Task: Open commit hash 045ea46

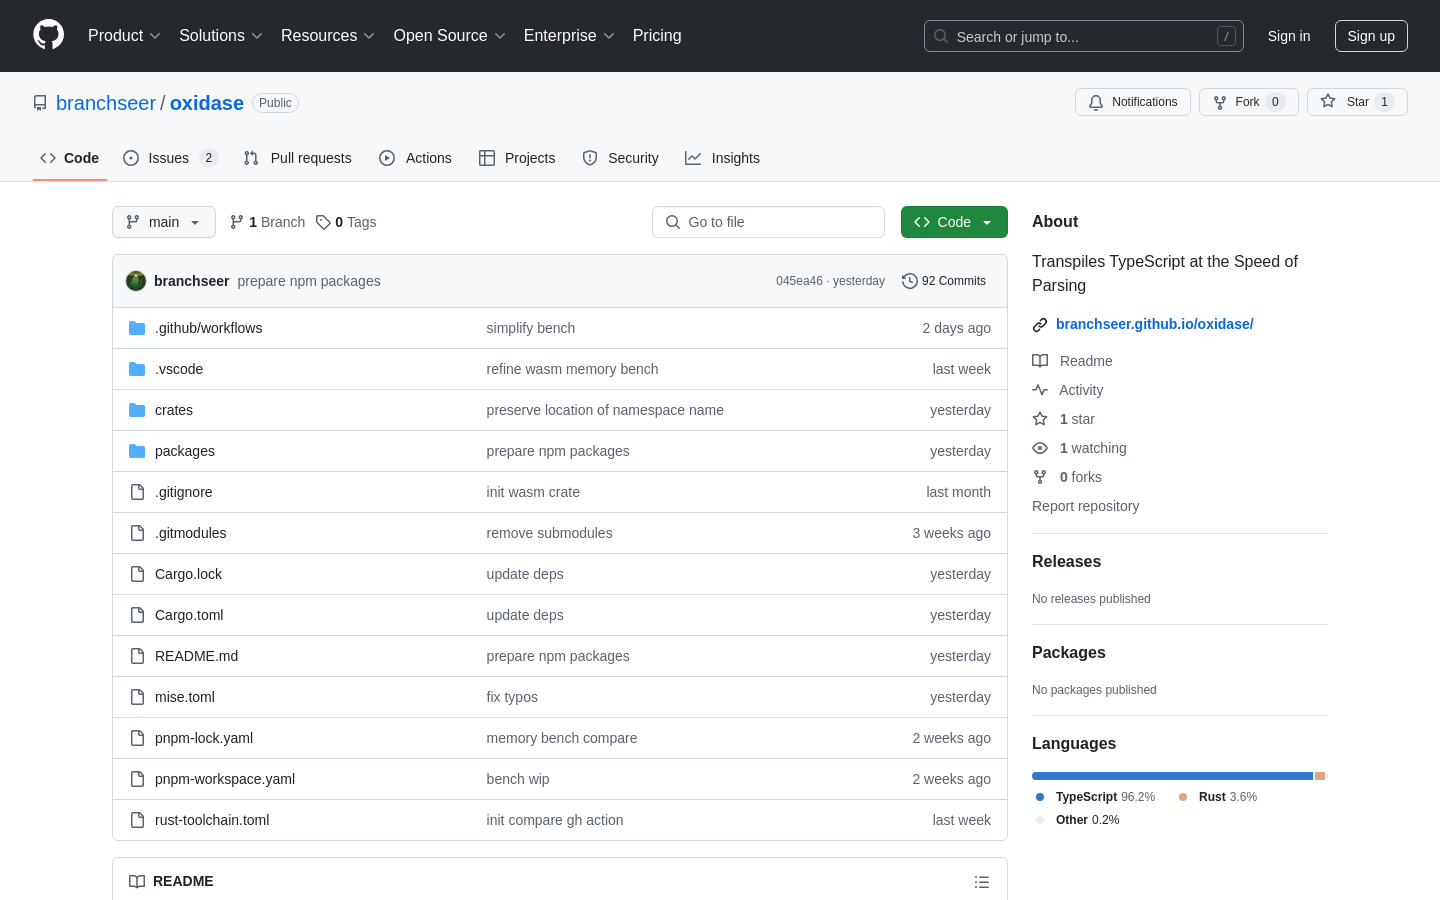Action: pyautogui.click(x=799, y=281)
